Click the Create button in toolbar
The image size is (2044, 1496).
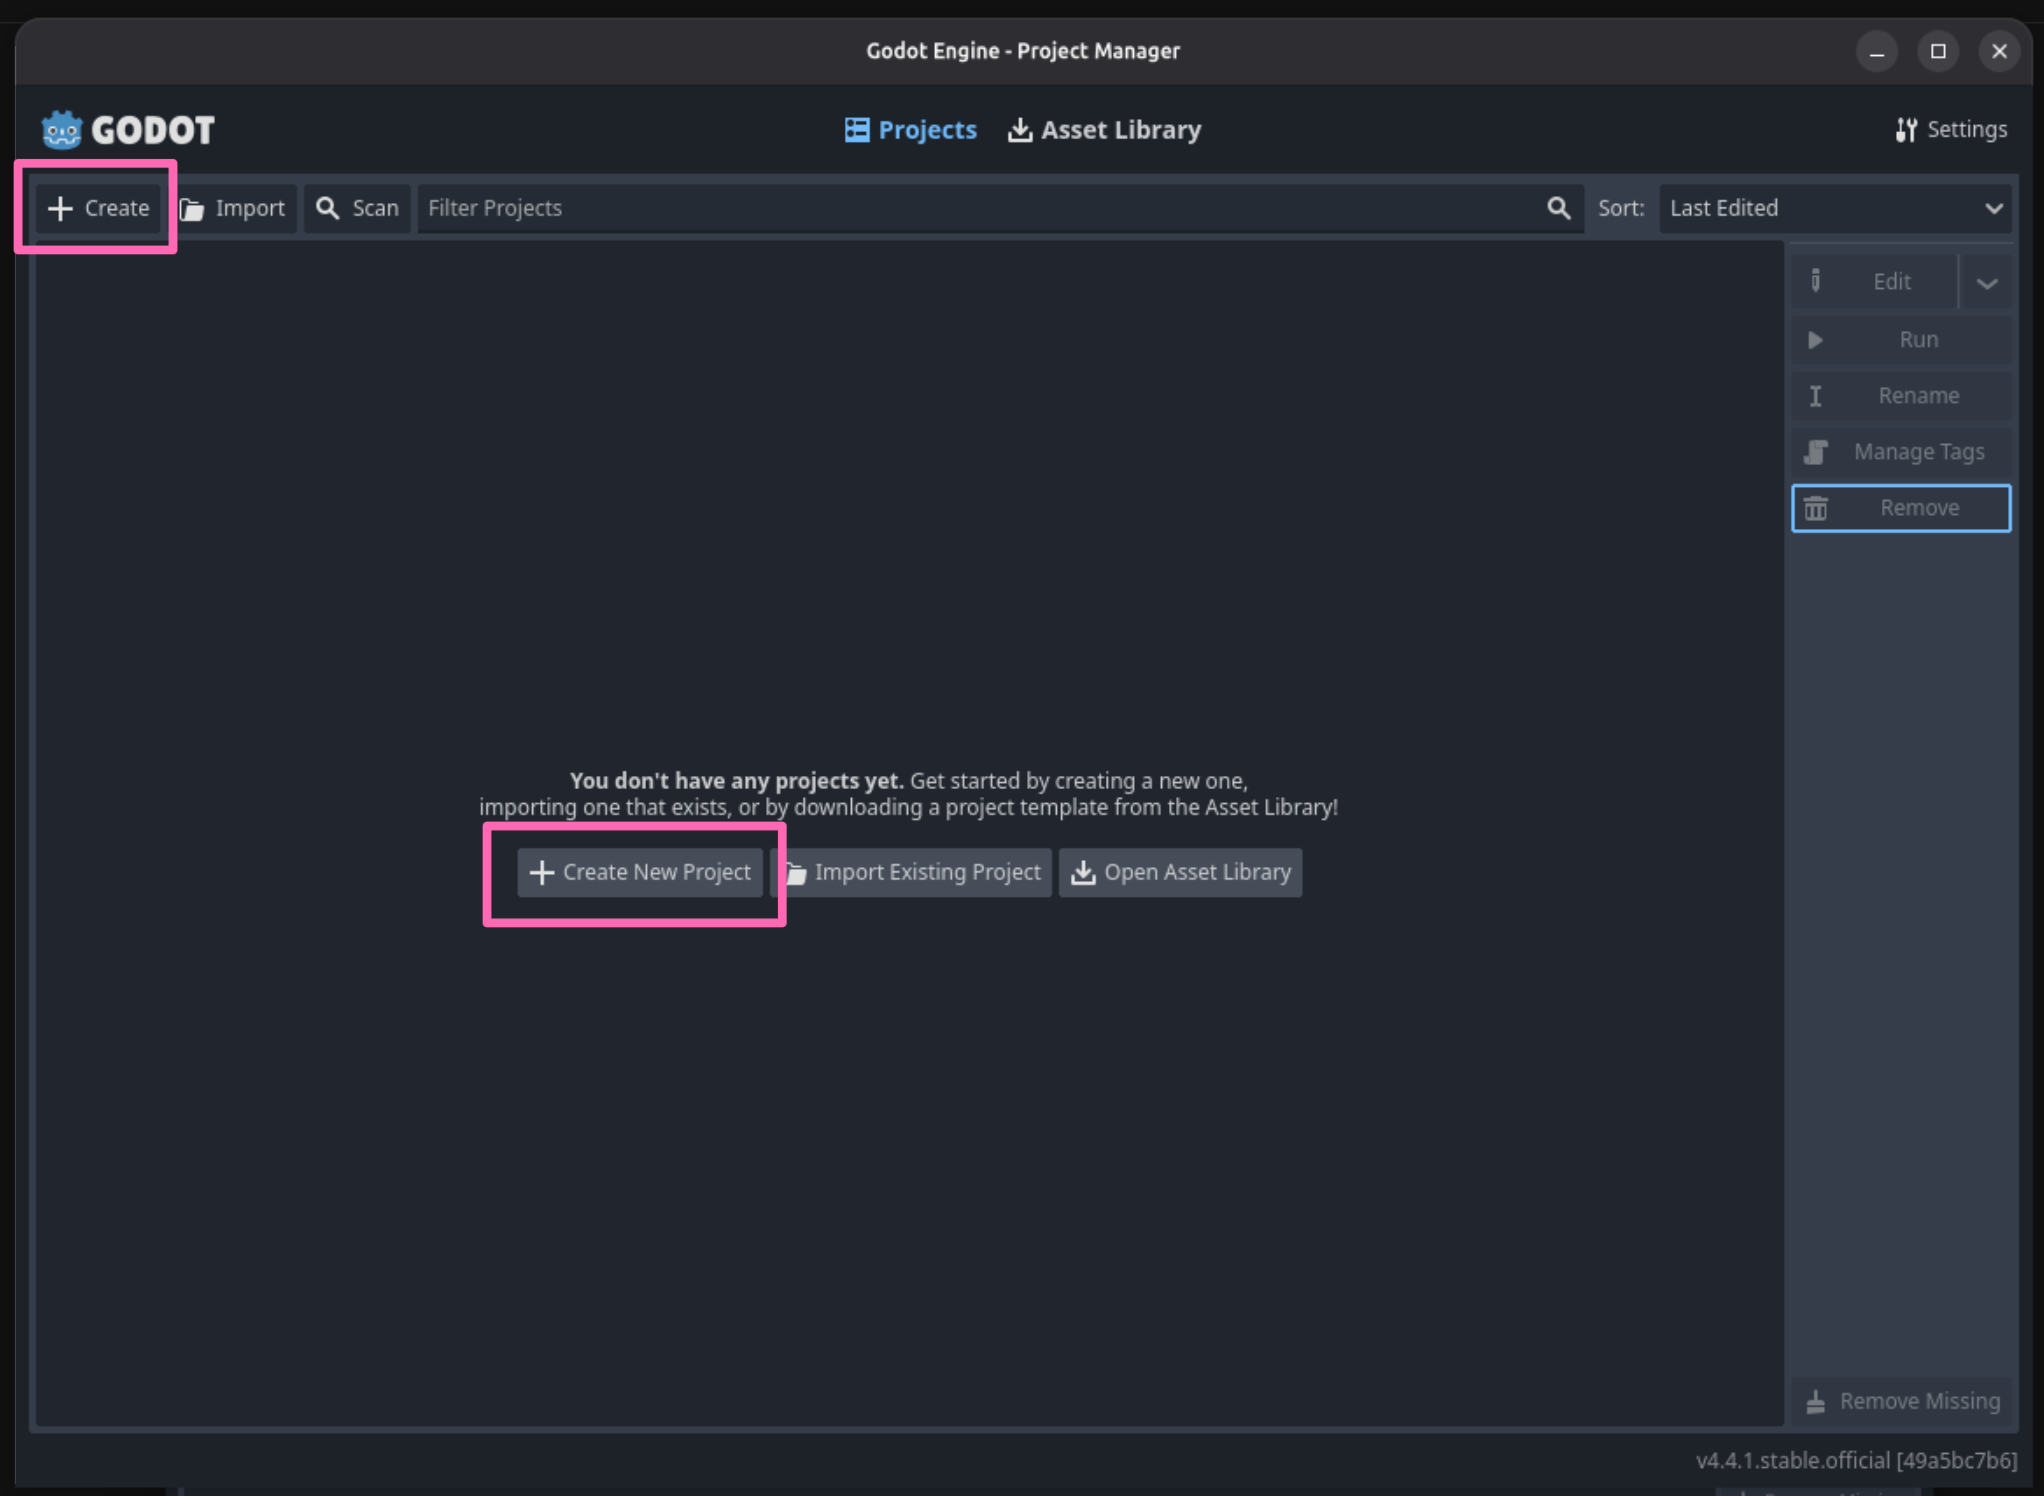[x=98, y=208]
